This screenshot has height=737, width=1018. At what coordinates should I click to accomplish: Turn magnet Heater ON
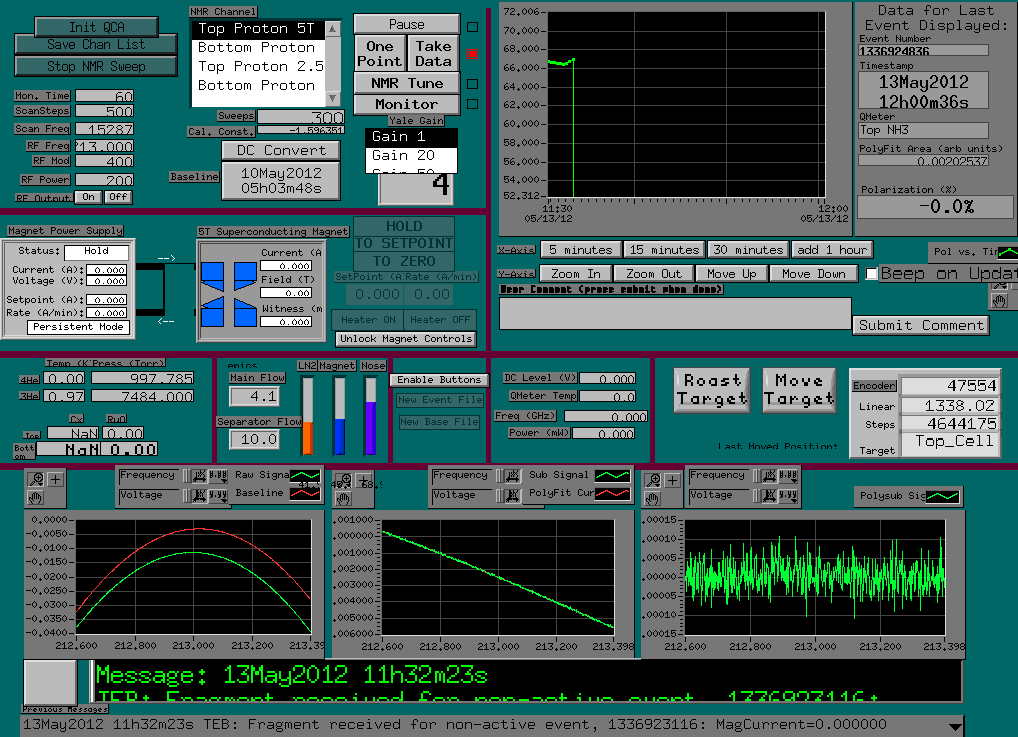tap(367, 319)
